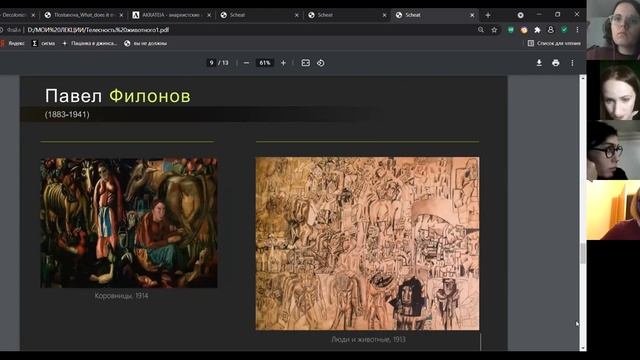
Task: Open the Chrome profile icon
Action: click(x=551, y=30)
